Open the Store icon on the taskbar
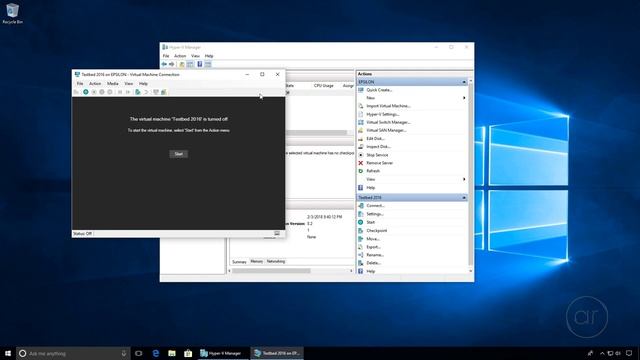 188,353
